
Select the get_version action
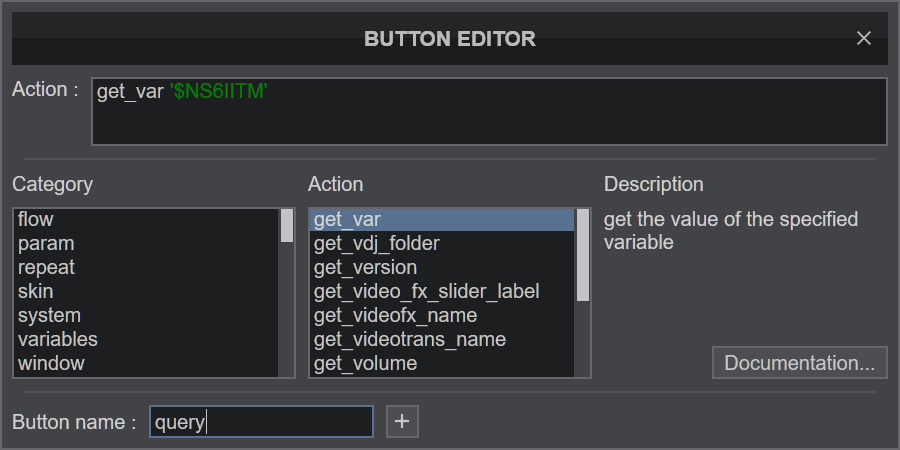(442, 267)
